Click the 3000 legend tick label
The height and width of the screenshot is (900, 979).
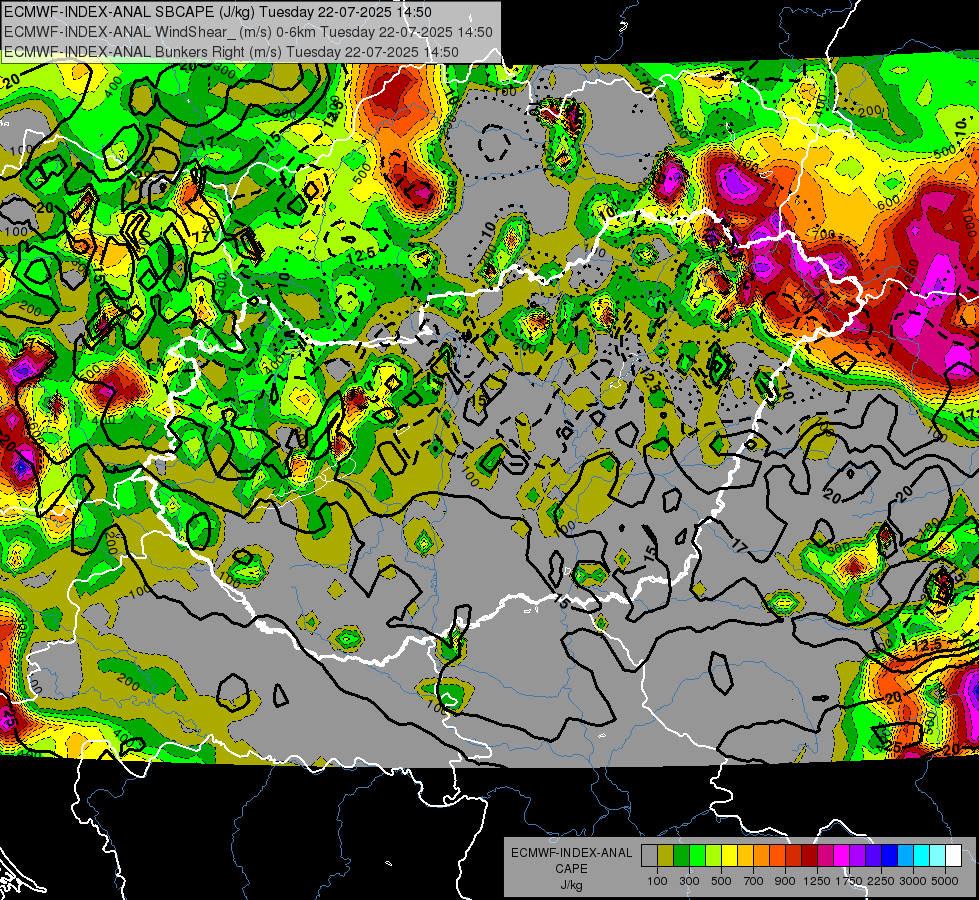coord(913,881)
